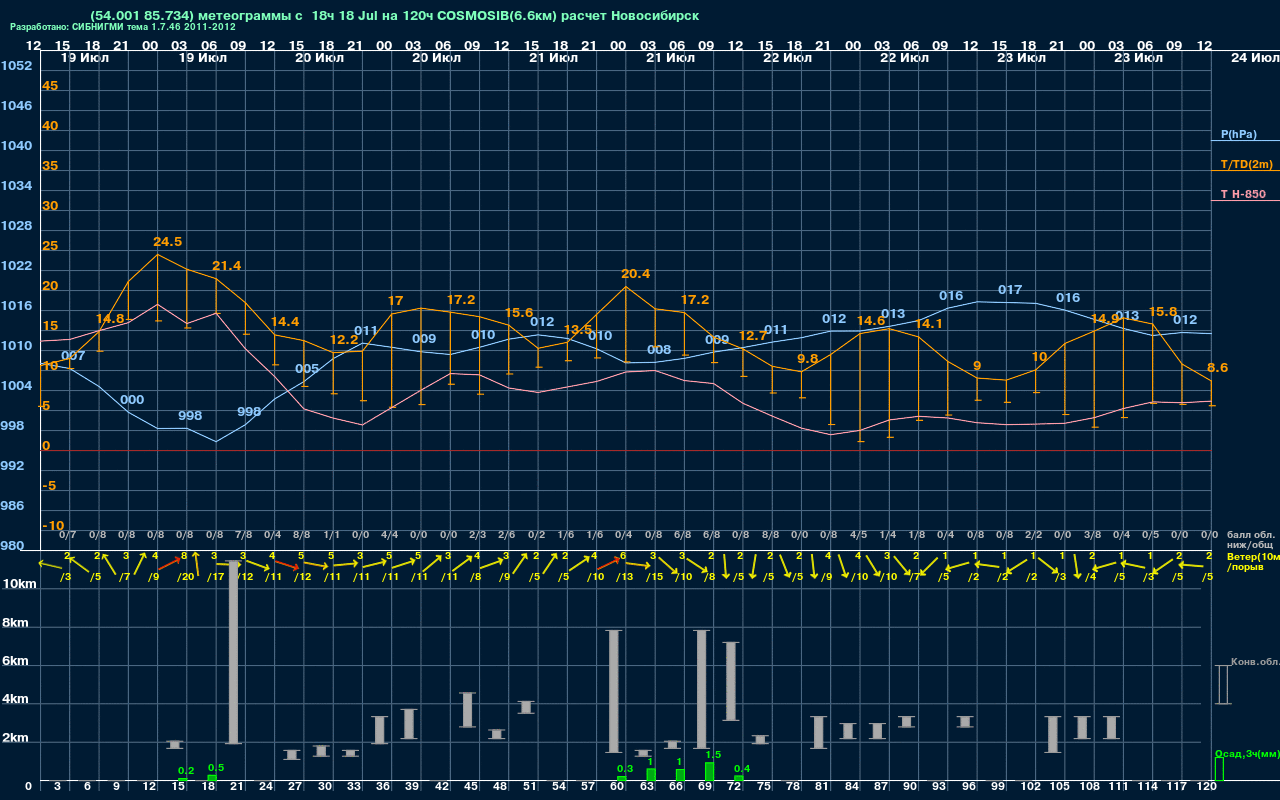Image resolution: width=1280 pixels, height=800 pixels.
Task: Click the 007 pressure value label
Action: click(73, 356)
